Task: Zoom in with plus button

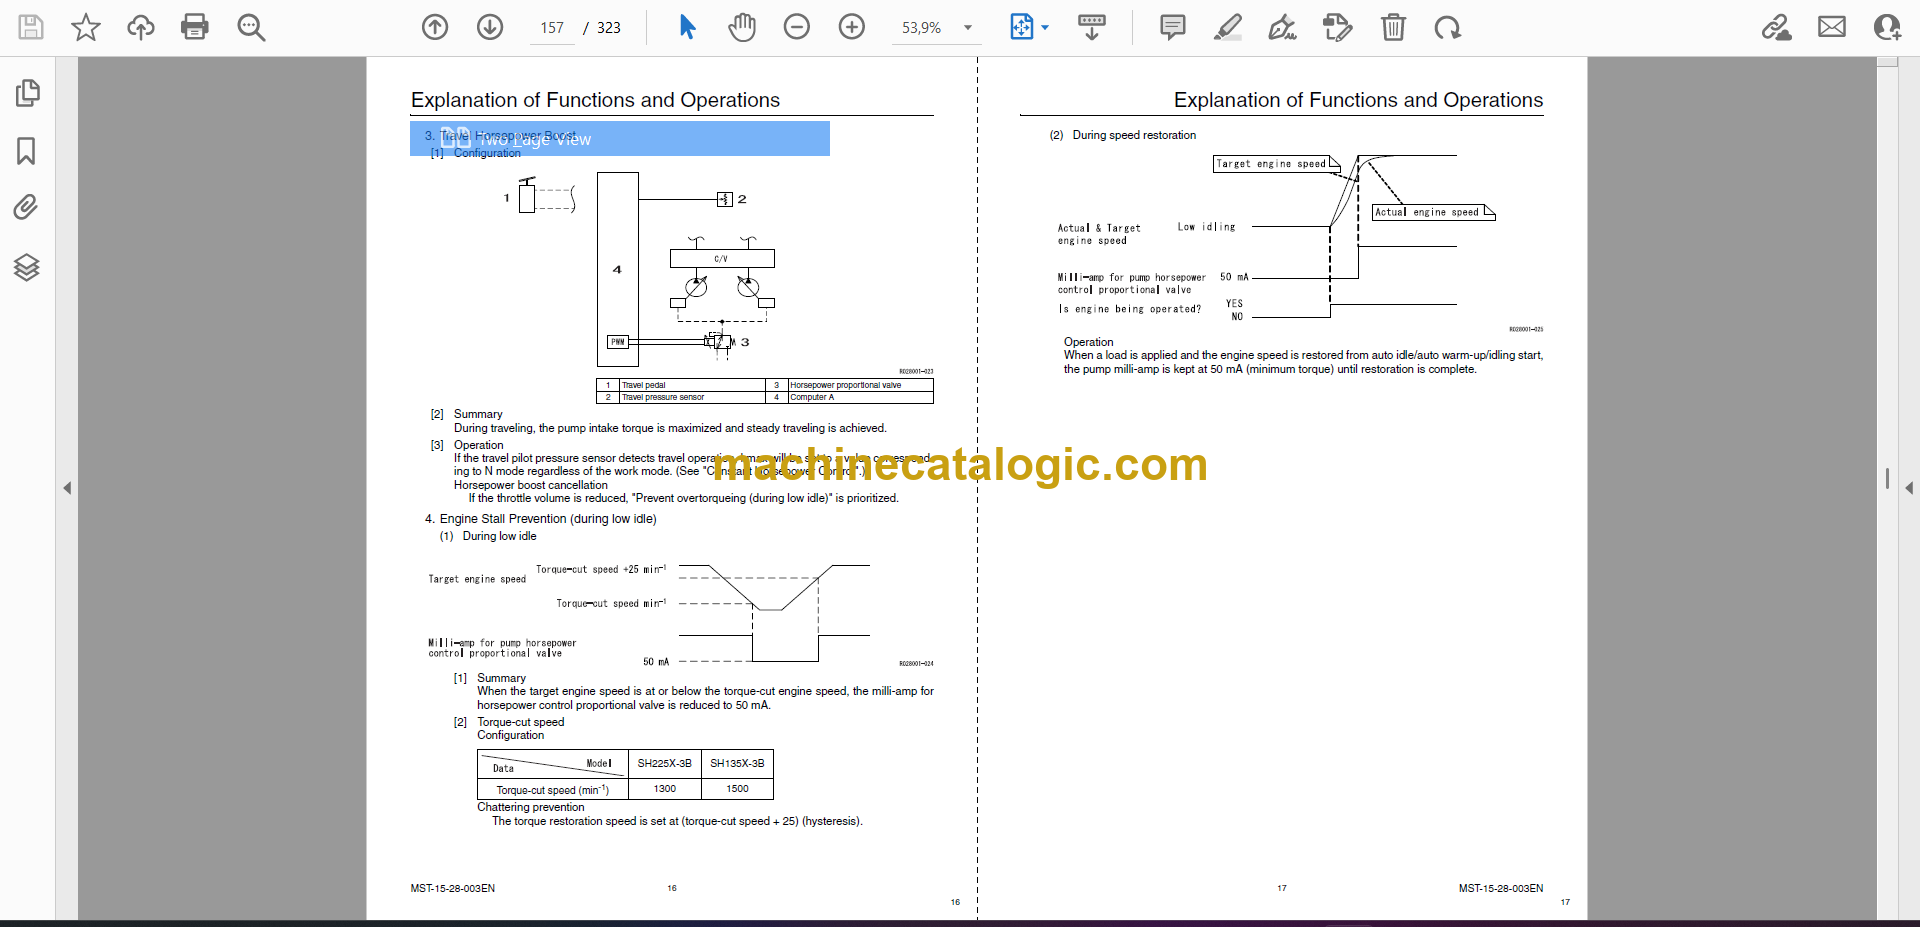Action: (852, 27)
